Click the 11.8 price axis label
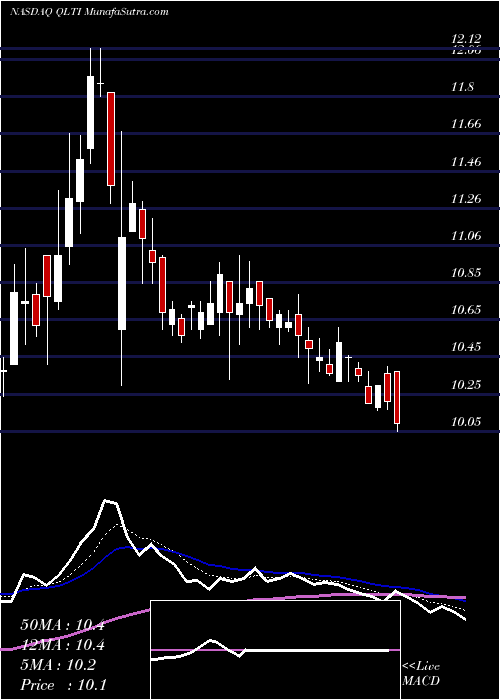This screenshot has width=500, height=700. pyautogui.click(x=462, y=87)
